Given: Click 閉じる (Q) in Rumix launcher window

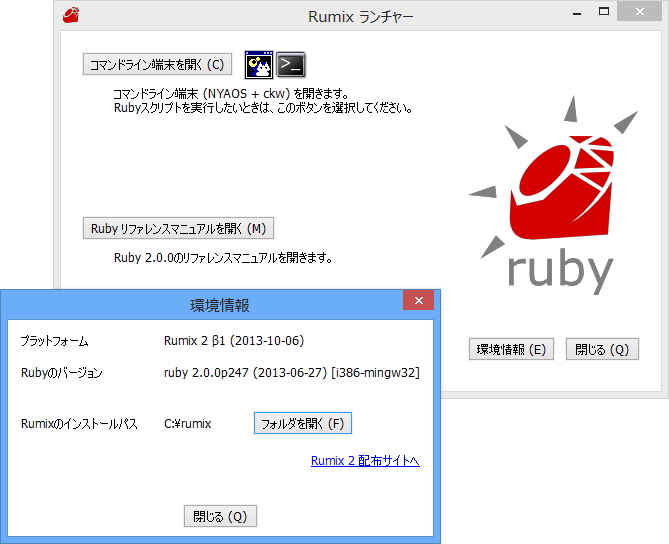Looking at the screenshot, I should pos(602,349).
